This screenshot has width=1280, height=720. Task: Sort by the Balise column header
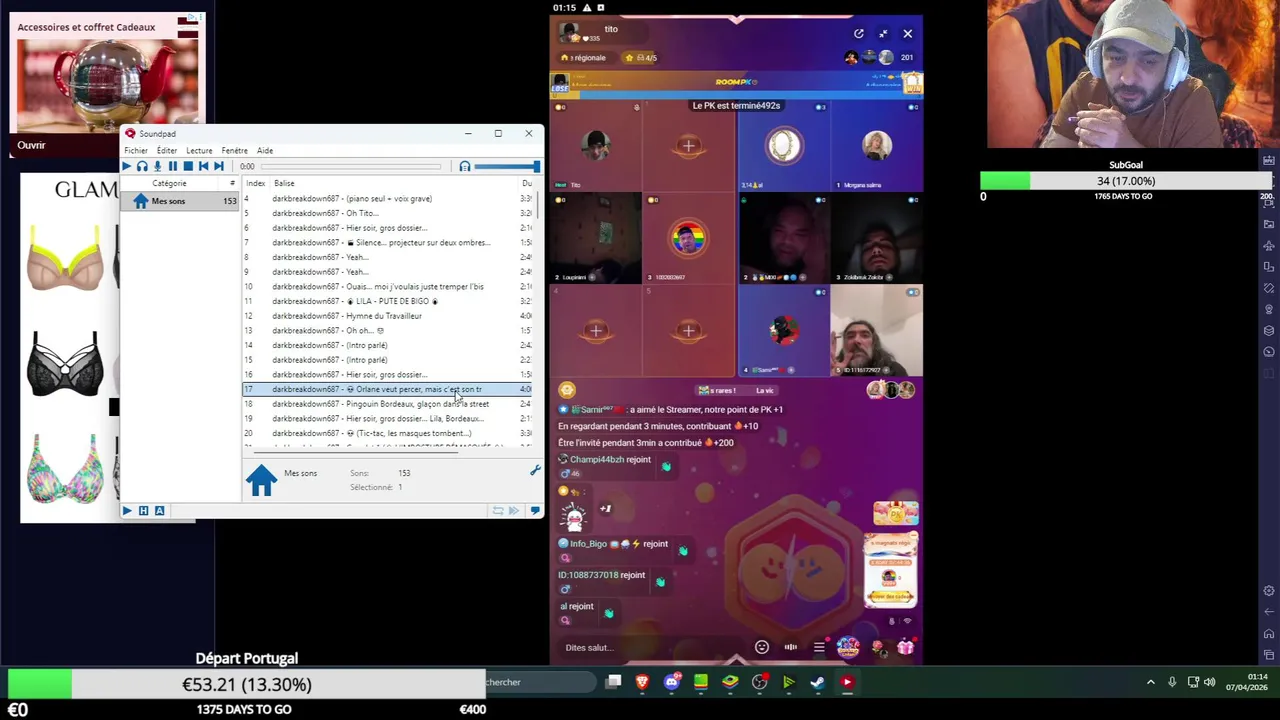[285, 183]
